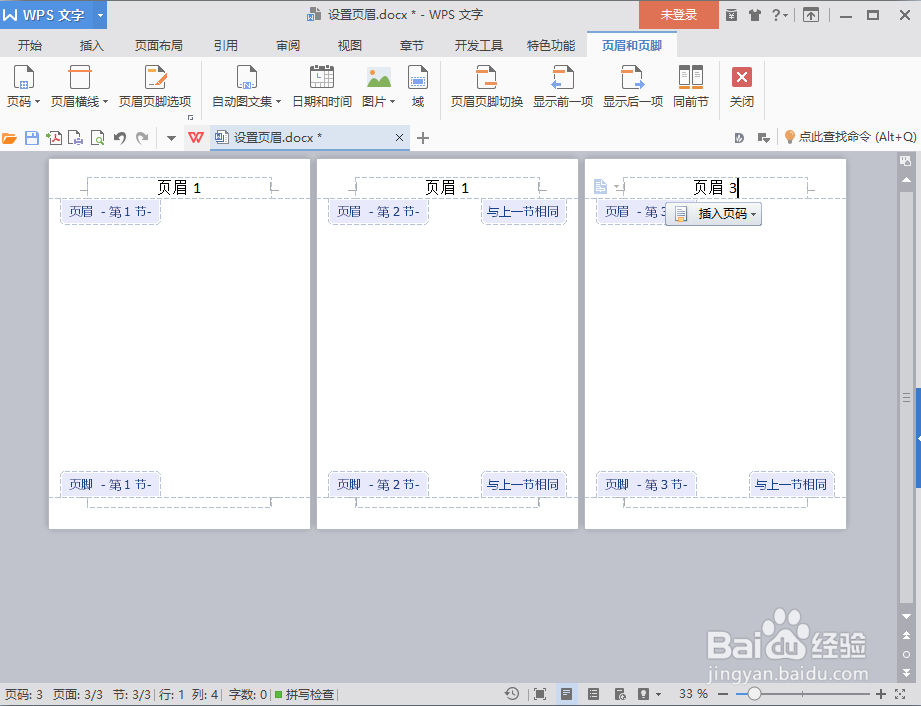Expand the quick access toolbar dropdown arrow
The image size is (921, 706).
click(x=171, y=139)
